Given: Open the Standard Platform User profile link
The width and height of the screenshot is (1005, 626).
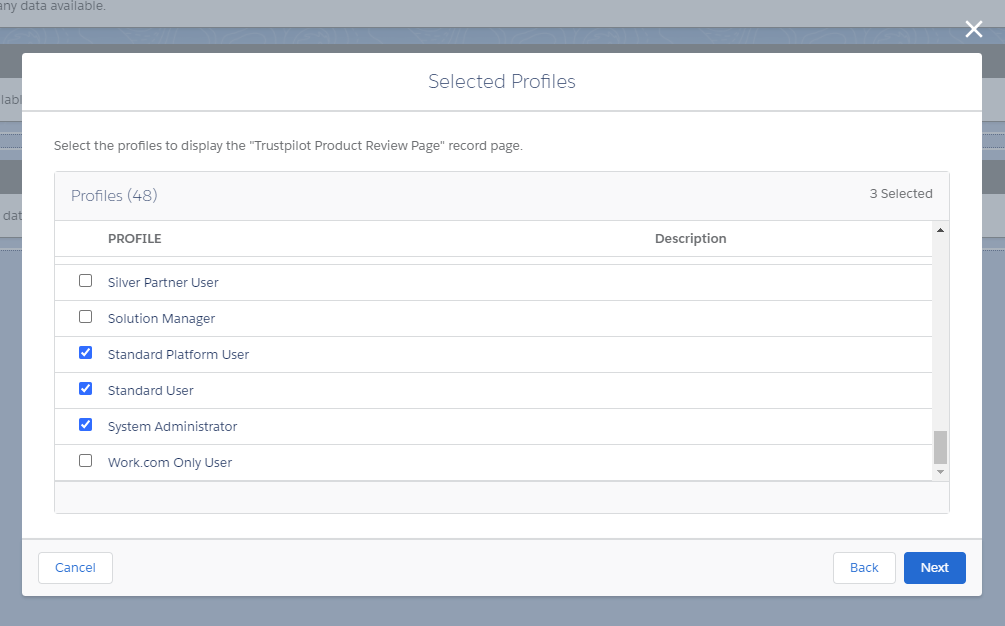Looking at the screenshot, I should 178,354.
